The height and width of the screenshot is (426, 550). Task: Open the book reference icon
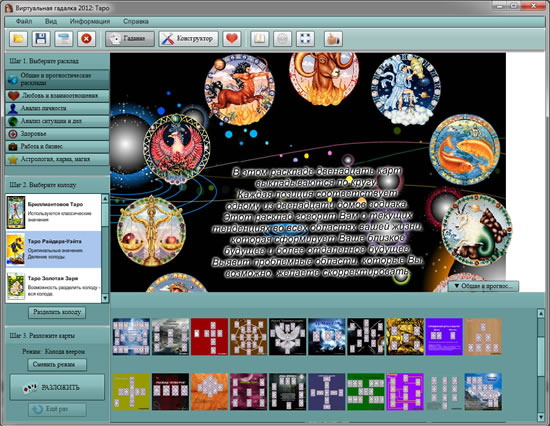(x=260, y=39)
